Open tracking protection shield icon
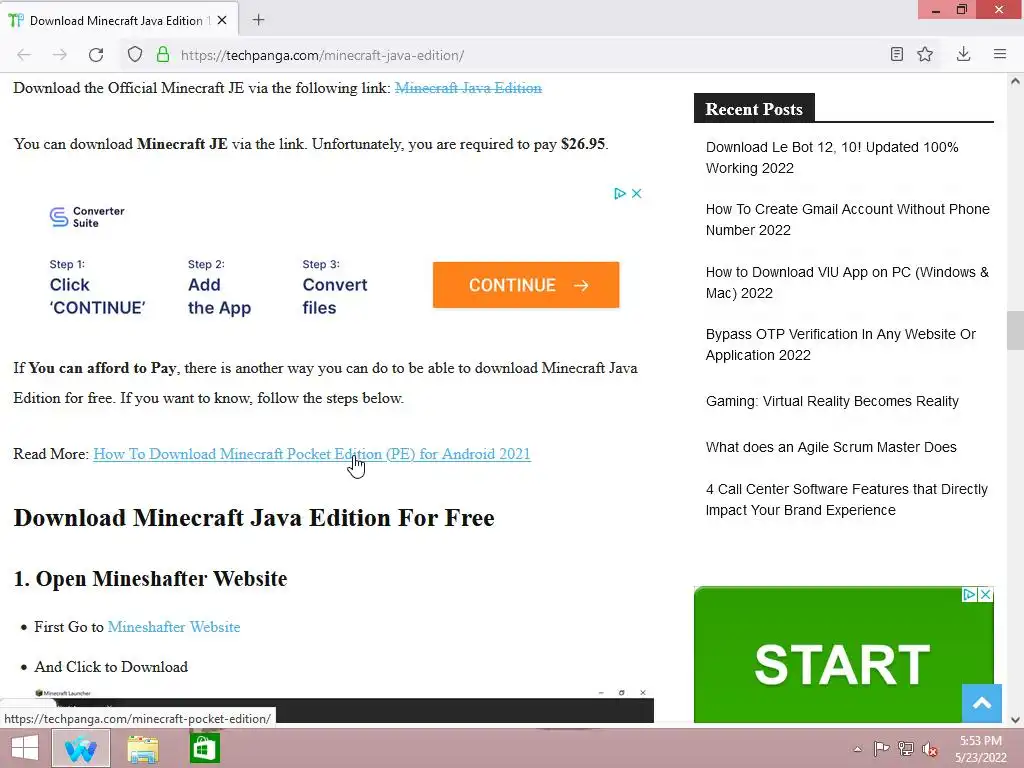Screen dimensions: 1024x768 point(135,55)
